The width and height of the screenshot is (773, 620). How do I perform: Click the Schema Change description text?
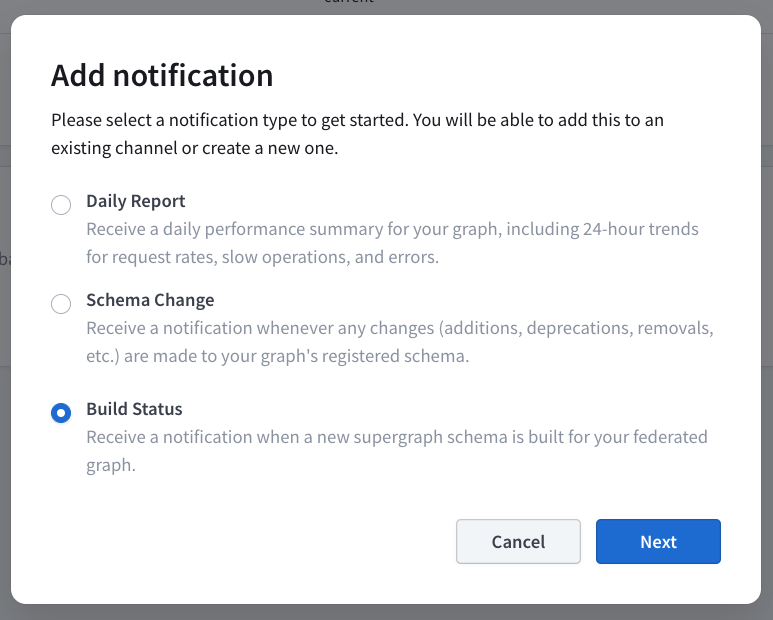coord(400,342)
